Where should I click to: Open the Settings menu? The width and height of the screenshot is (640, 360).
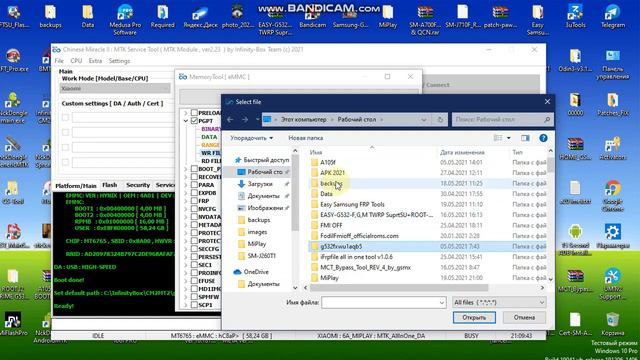119,61
